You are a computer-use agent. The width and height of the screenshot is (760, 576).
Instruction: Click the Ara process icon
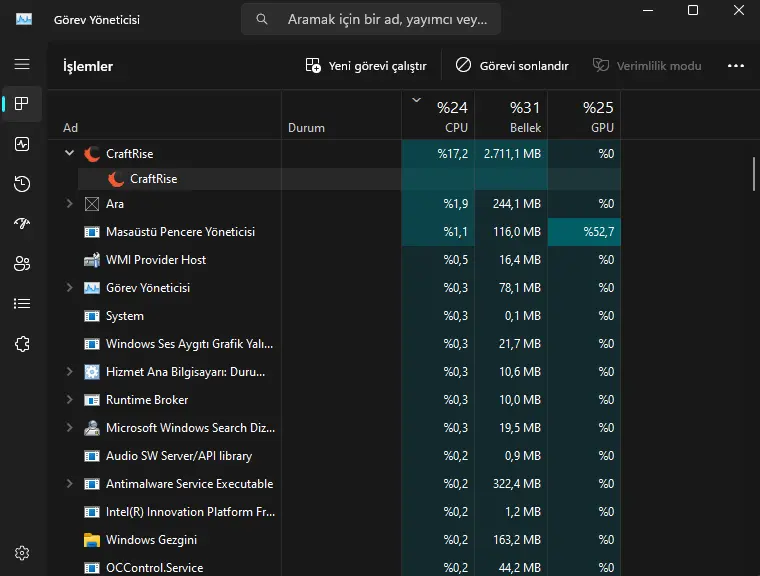pyautogui.click(x=92, y=204)
